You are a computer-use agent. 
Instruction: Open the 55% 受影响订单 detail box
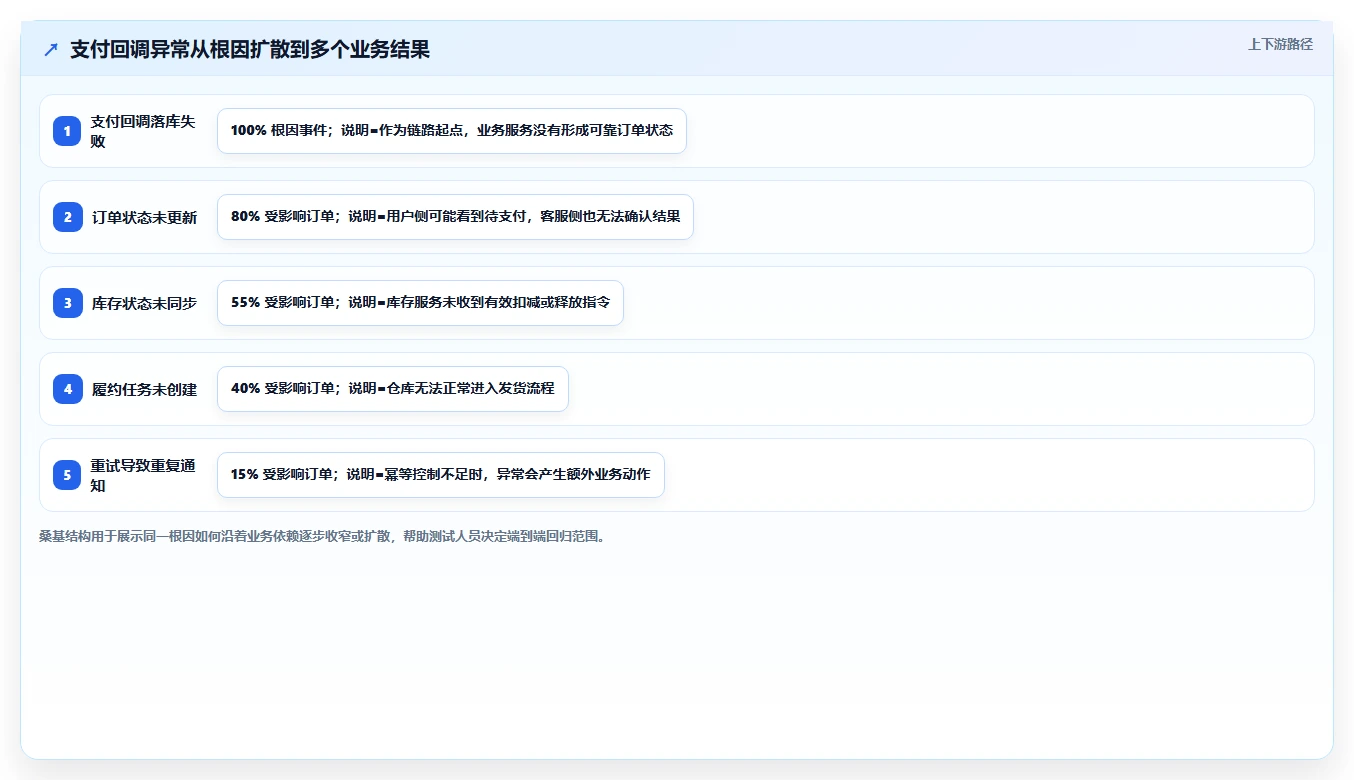pyautogui.click(x=420, y=303)
